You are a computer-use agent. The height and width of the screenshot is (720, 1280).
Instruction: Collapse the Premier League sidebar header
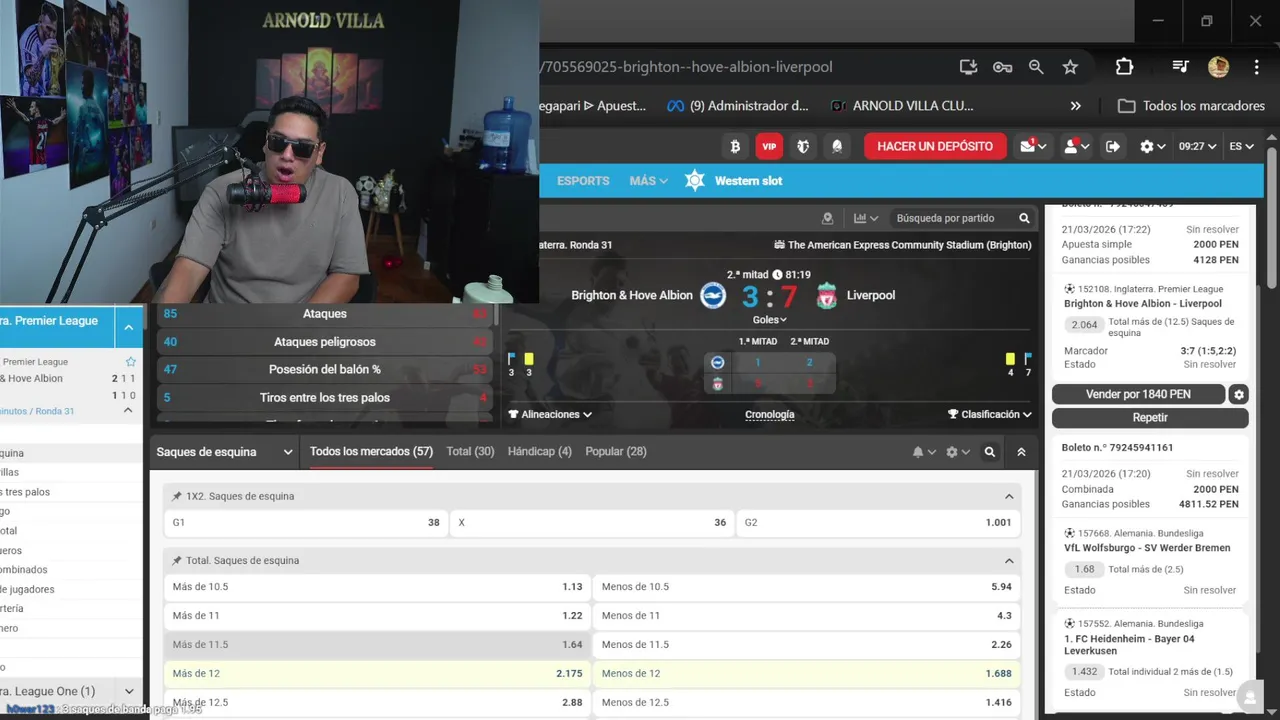(128, 327)
